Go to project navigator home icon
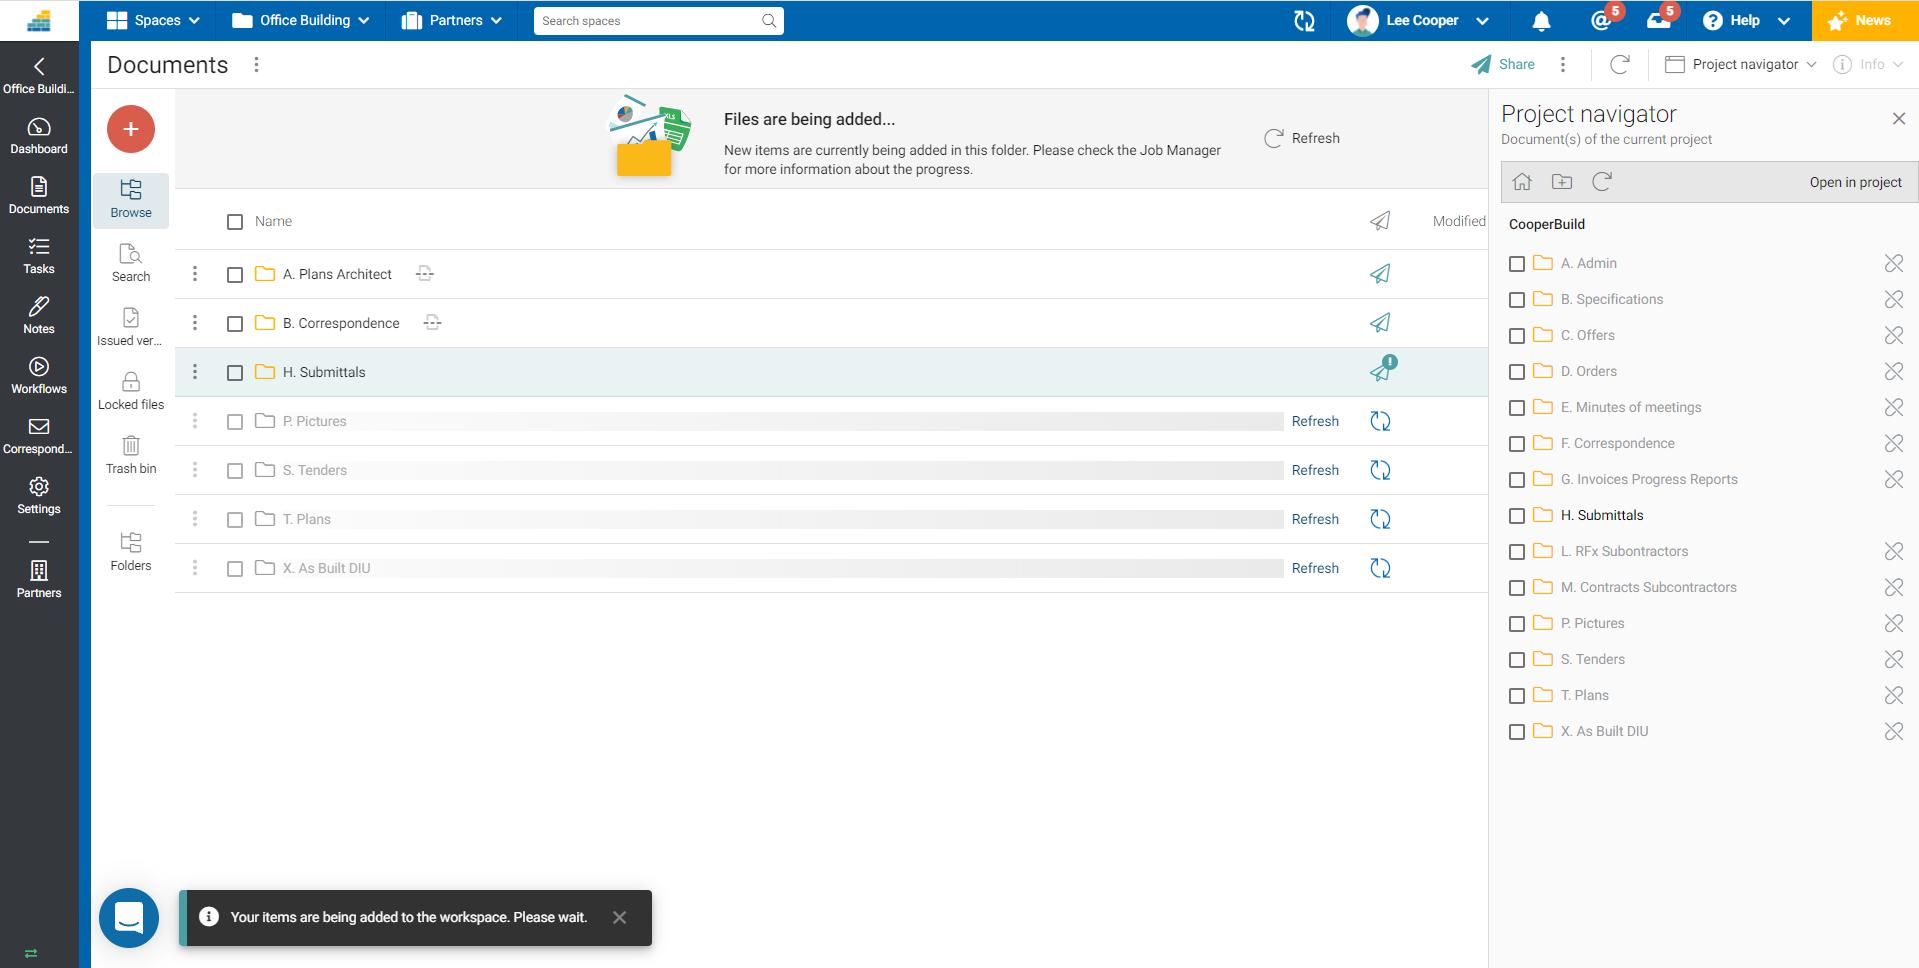The height and width of the screenshot is (968, 1919). click(1522, 182)
